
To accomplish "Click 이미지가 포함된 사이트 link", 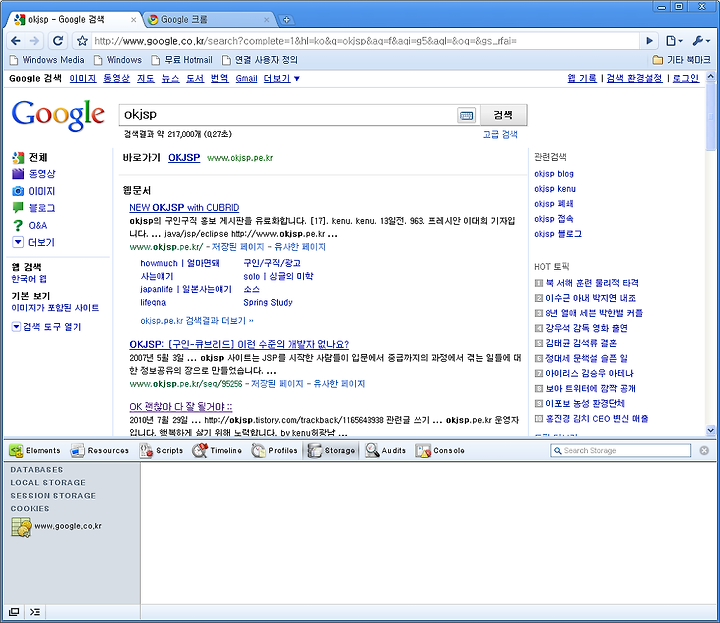I will click(x=55, y=308).
